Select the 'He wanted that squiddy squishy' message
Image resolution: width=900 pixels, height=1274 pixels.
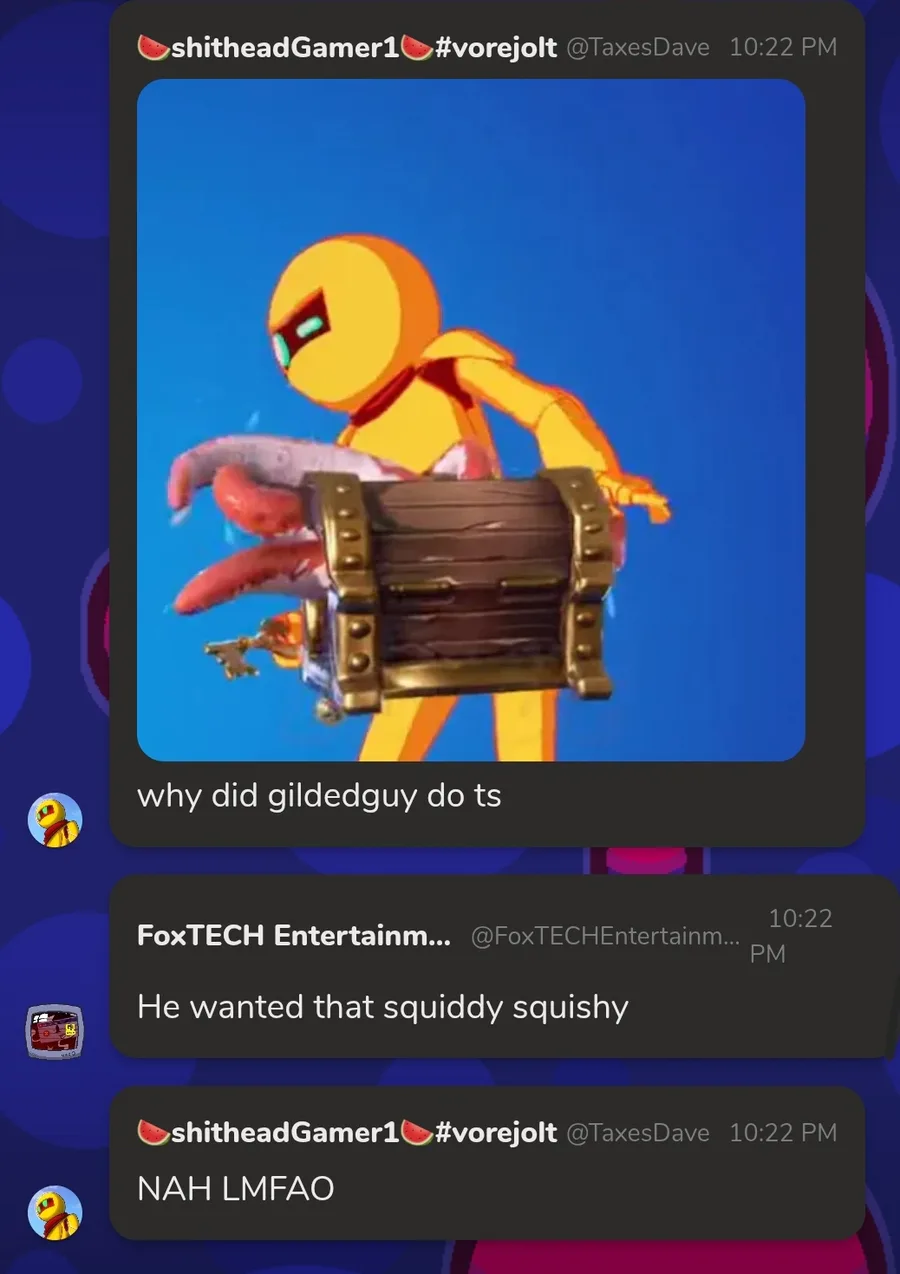coord(383,1007)
